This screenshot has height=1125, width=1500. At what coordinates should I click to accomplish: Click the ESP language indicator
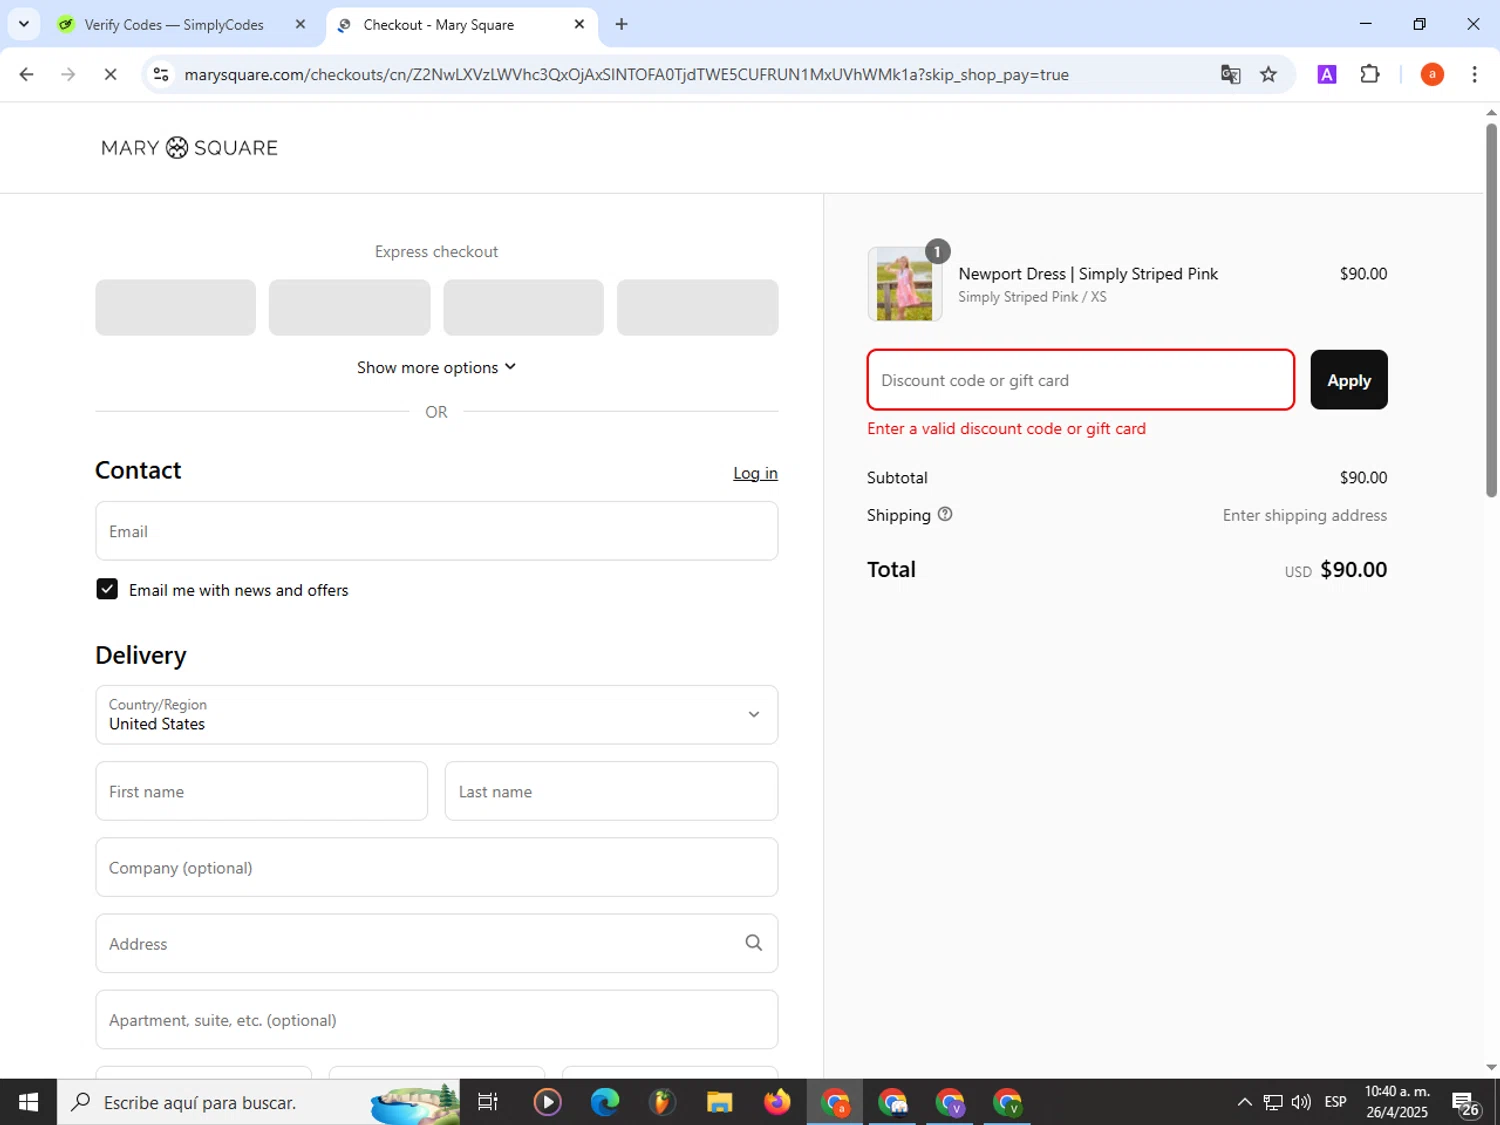pyautogui.click(x=1335, y=1102)
